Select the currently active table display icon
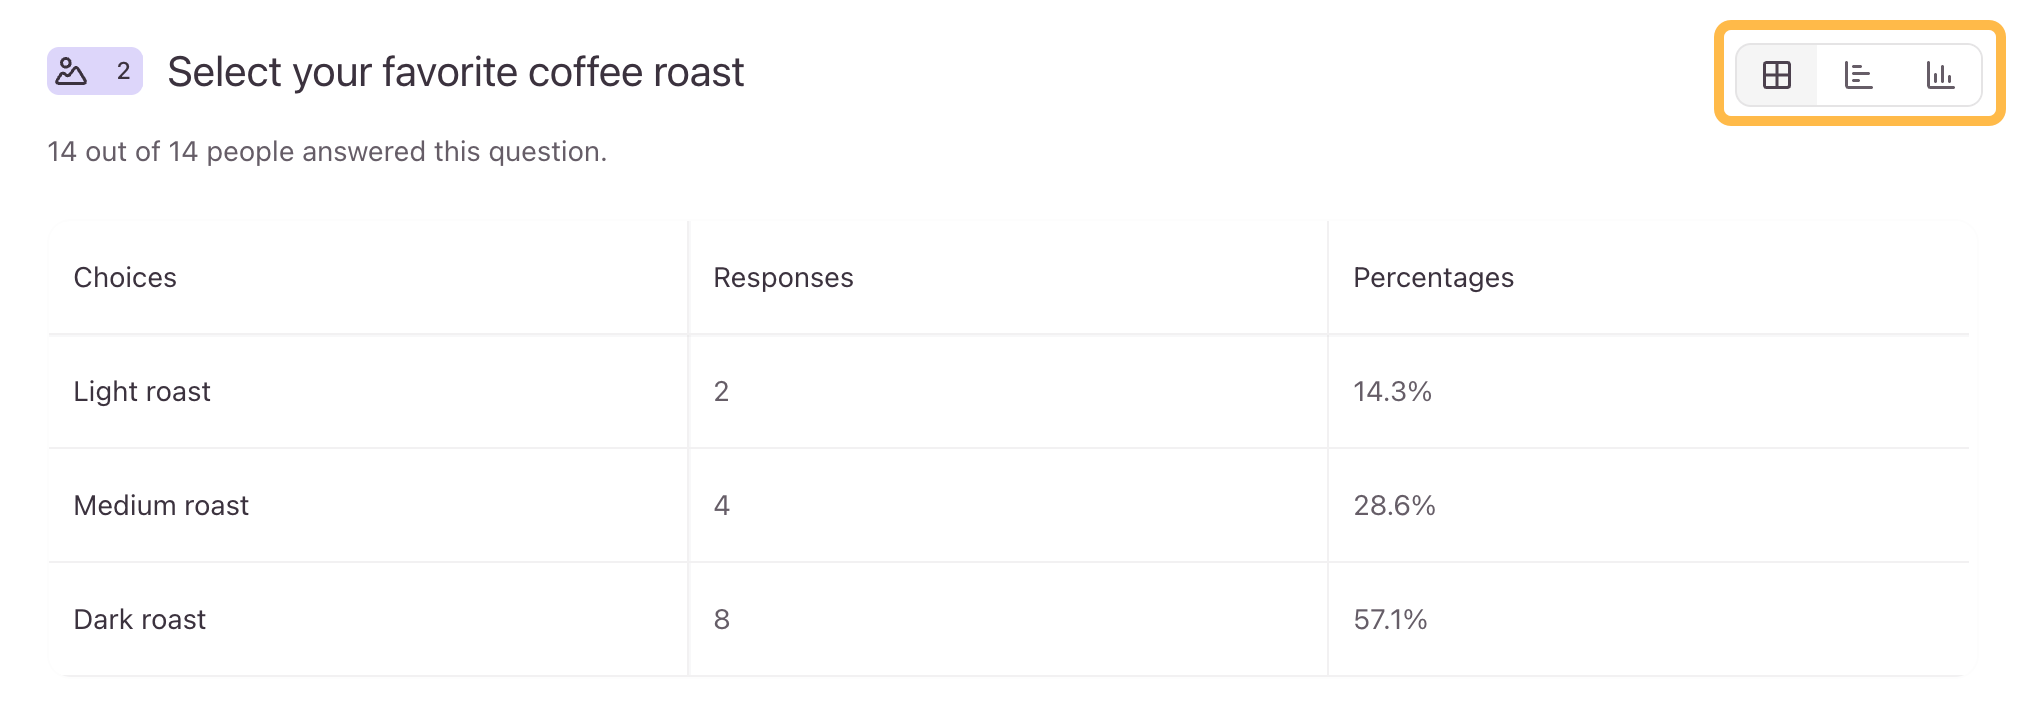Image resolution: width=2018 pixels, height=728 pixels. click(x=1777, y=74)
